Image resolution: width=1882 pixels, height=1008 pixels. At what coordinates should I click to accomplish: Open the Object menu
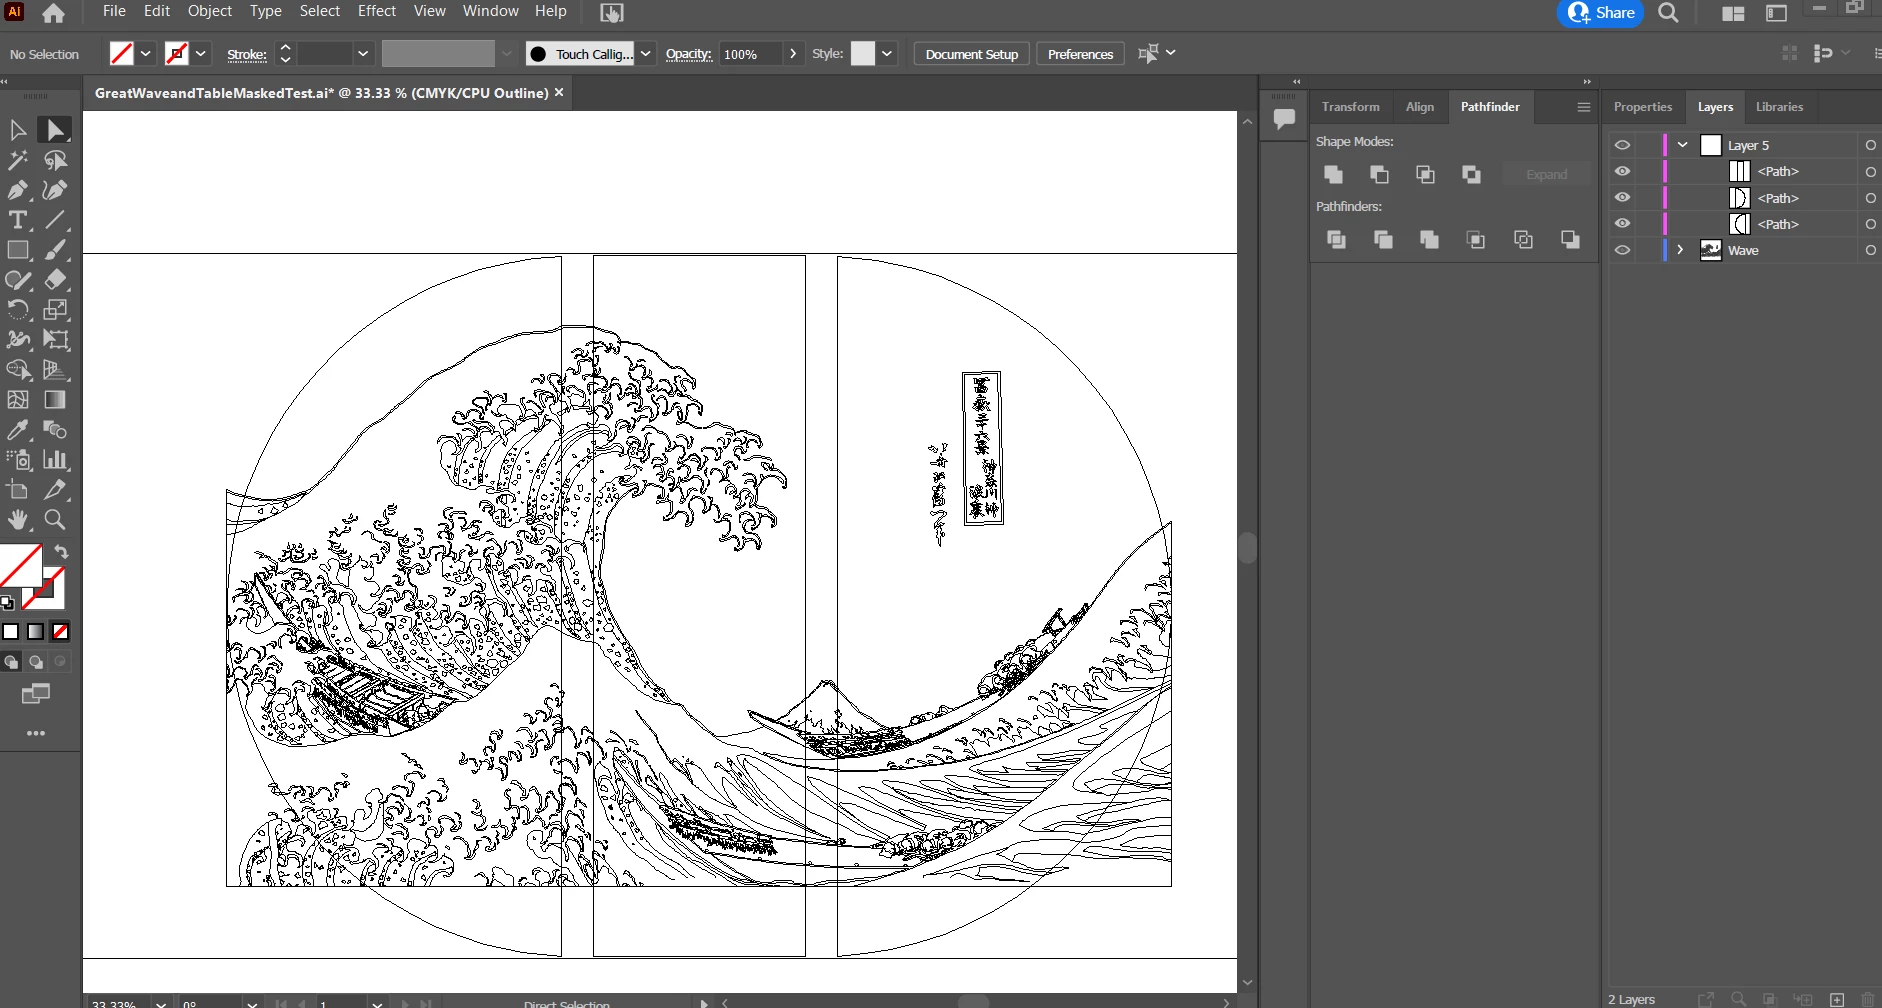210,11
